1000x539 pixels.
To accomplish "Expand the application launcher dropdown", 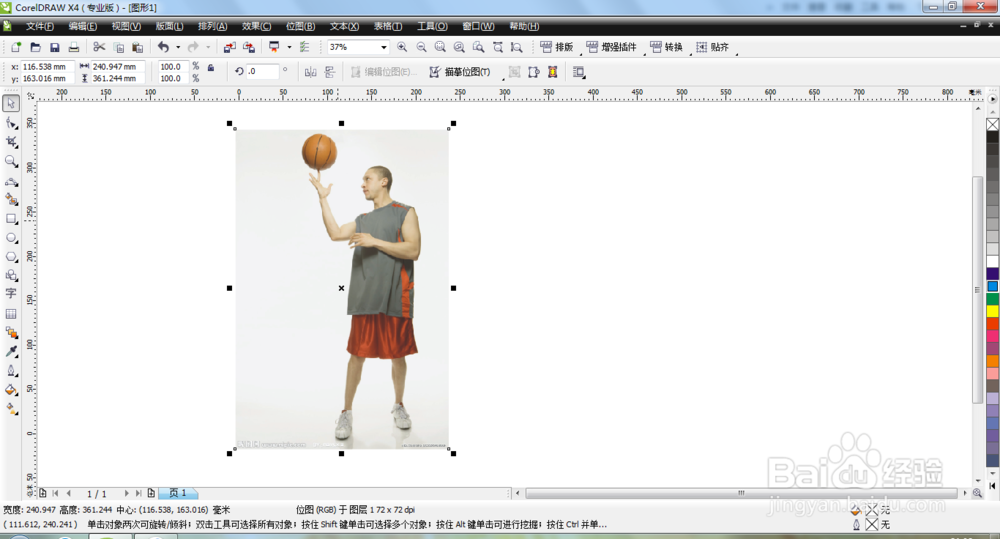I will (x=289, y=47).
